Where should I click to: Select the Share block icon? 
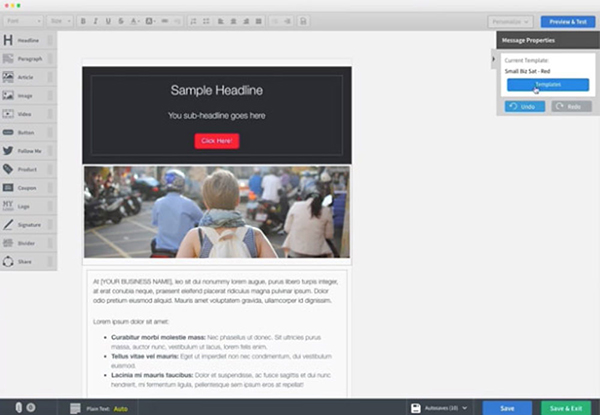[x=8, y=262]
